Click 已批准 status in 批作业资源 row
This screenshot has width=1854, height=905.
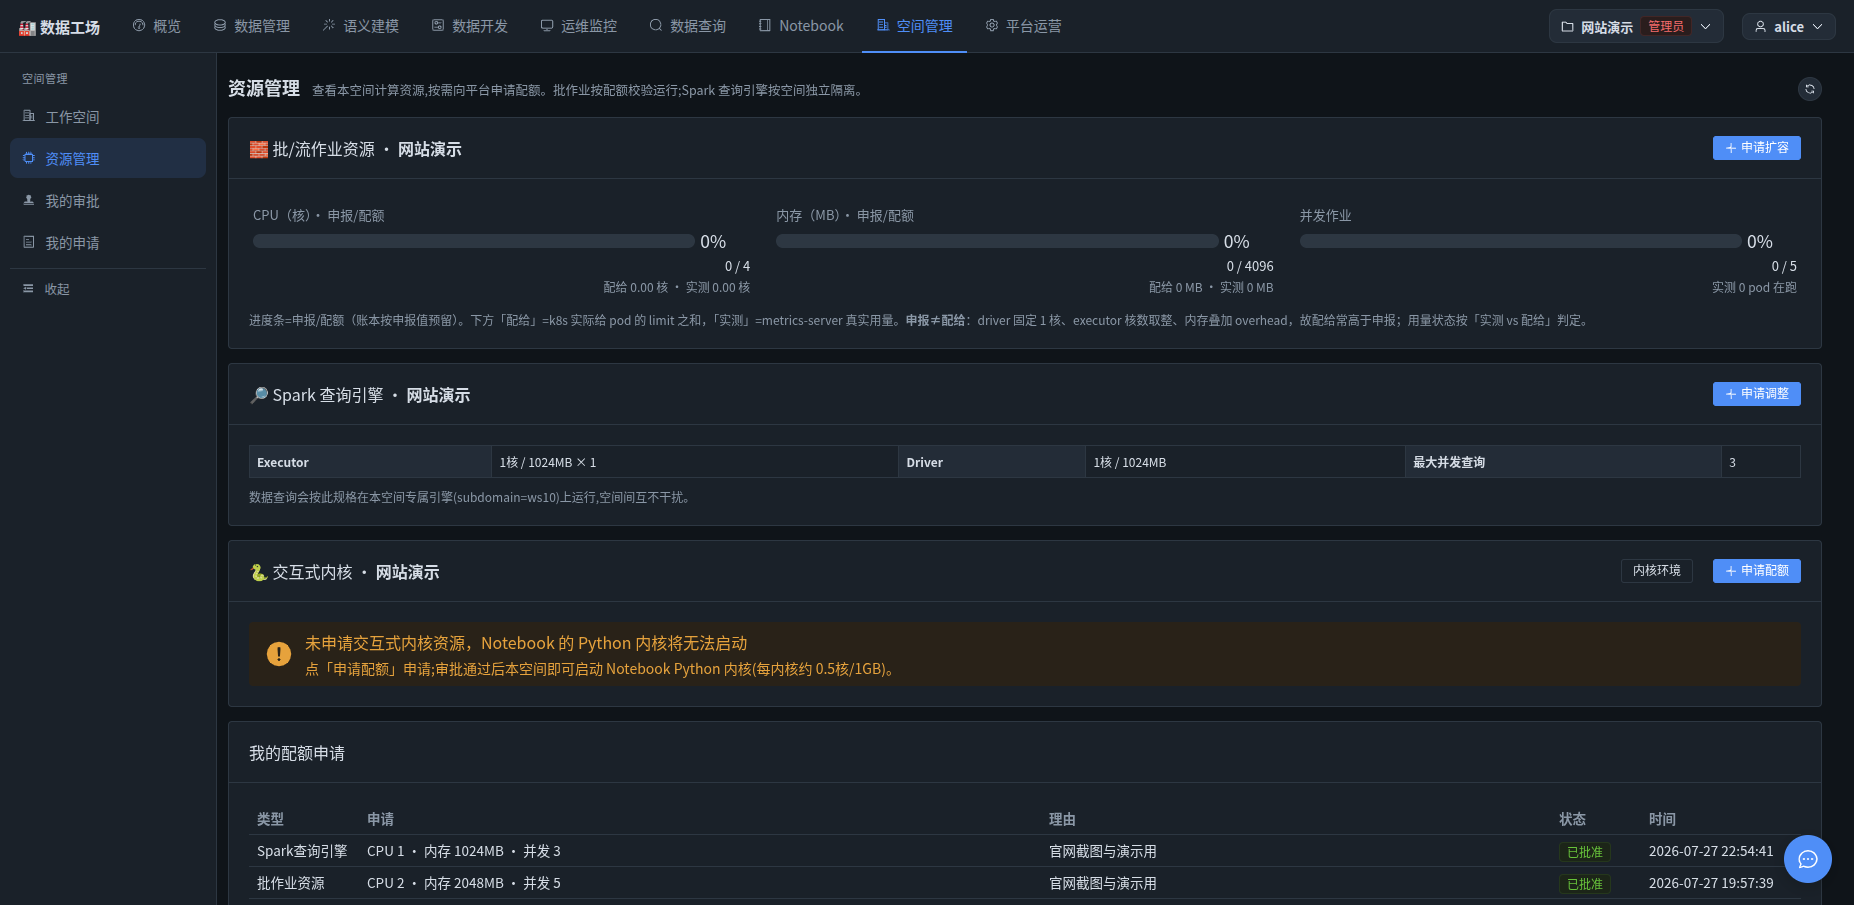coord(1584,884)
